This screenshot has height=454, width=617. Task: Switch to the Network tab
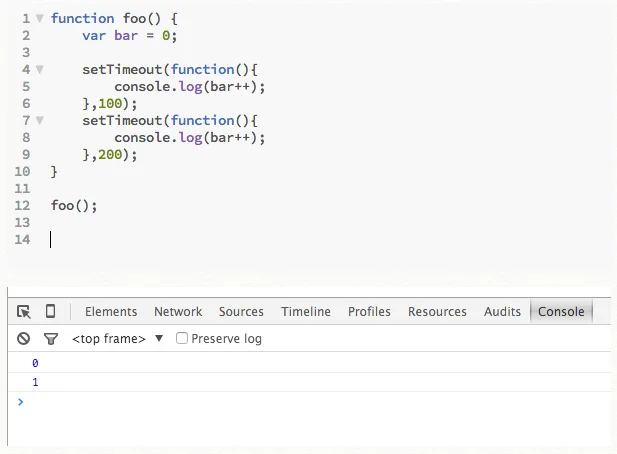tap(178, 312)
